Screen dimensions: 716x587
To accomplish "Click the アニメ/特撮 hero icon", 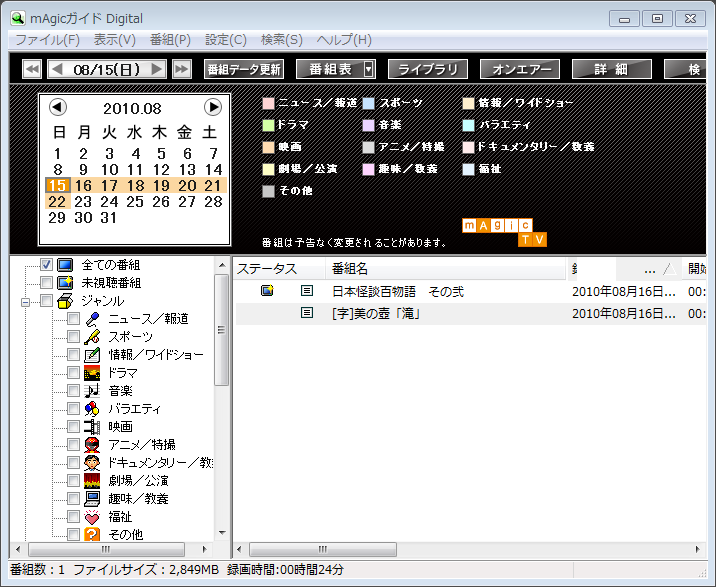I will 92,444.
